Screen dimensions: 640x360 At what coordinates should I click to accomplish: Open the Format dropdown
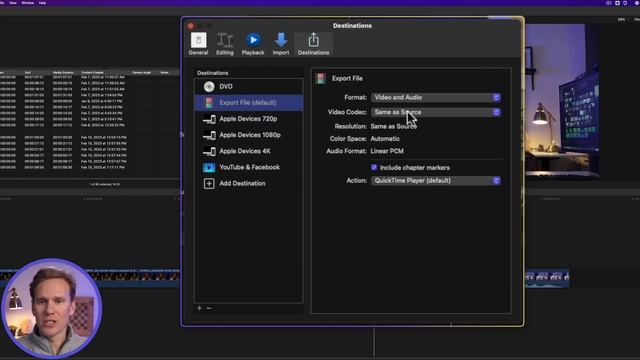coord(436,98)
